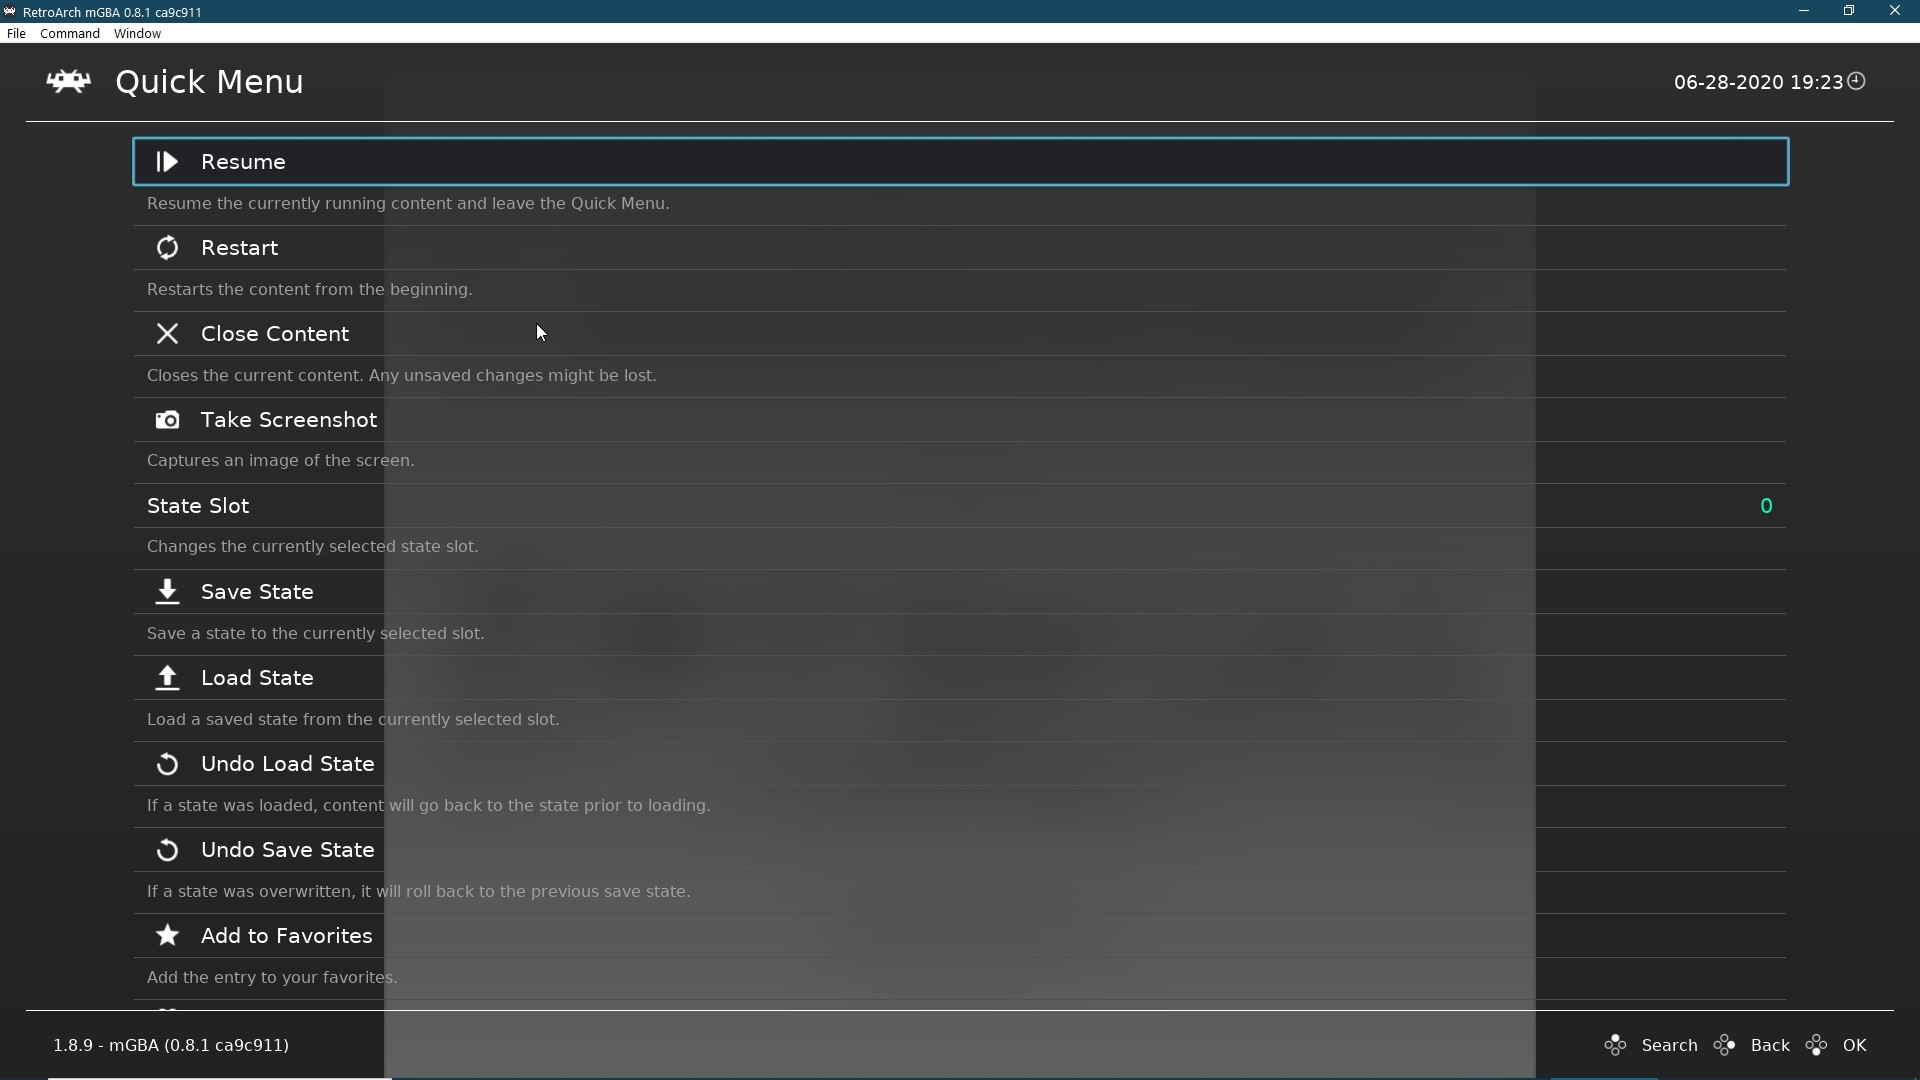Click the Back control in the bottom bar
The width and height of the screenshot is (1920, 1080).
click(x=1772, y=1044)
